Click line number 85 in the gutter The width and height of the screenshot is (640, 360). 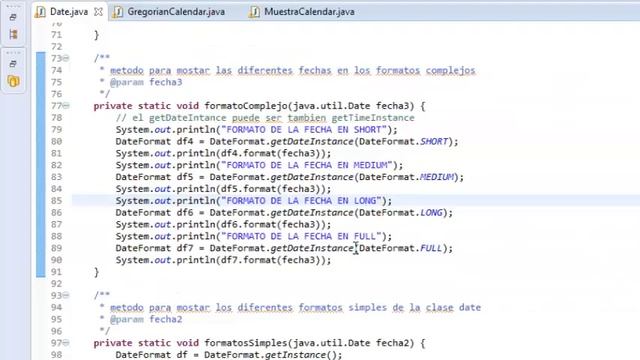(x=57, y=201)
